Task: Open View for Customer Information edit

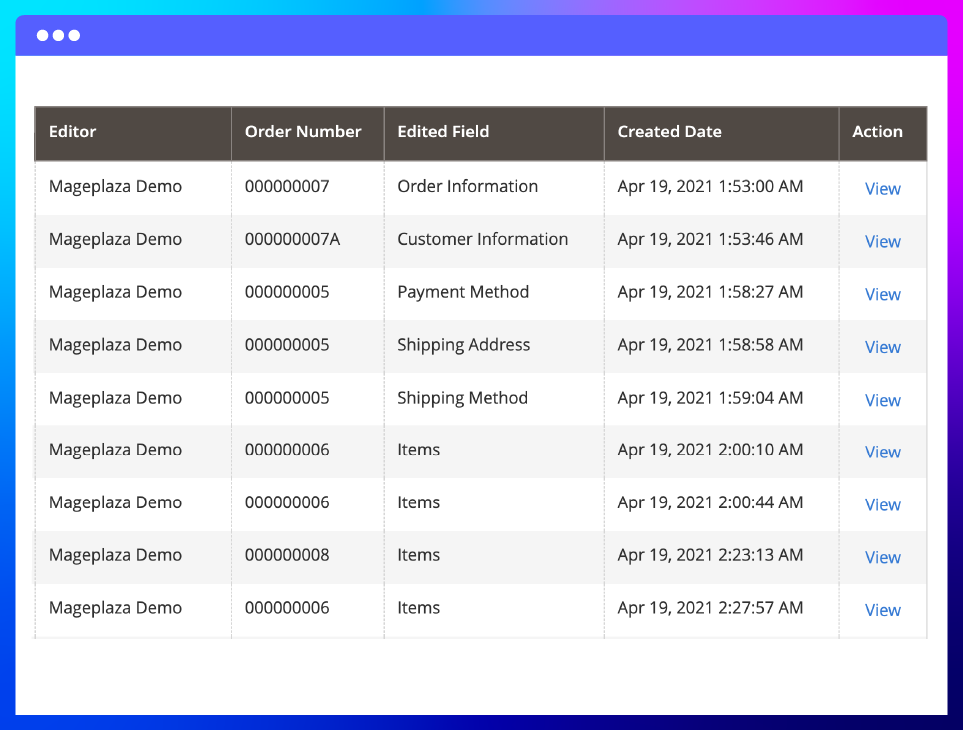Action: tap(882, 242)
